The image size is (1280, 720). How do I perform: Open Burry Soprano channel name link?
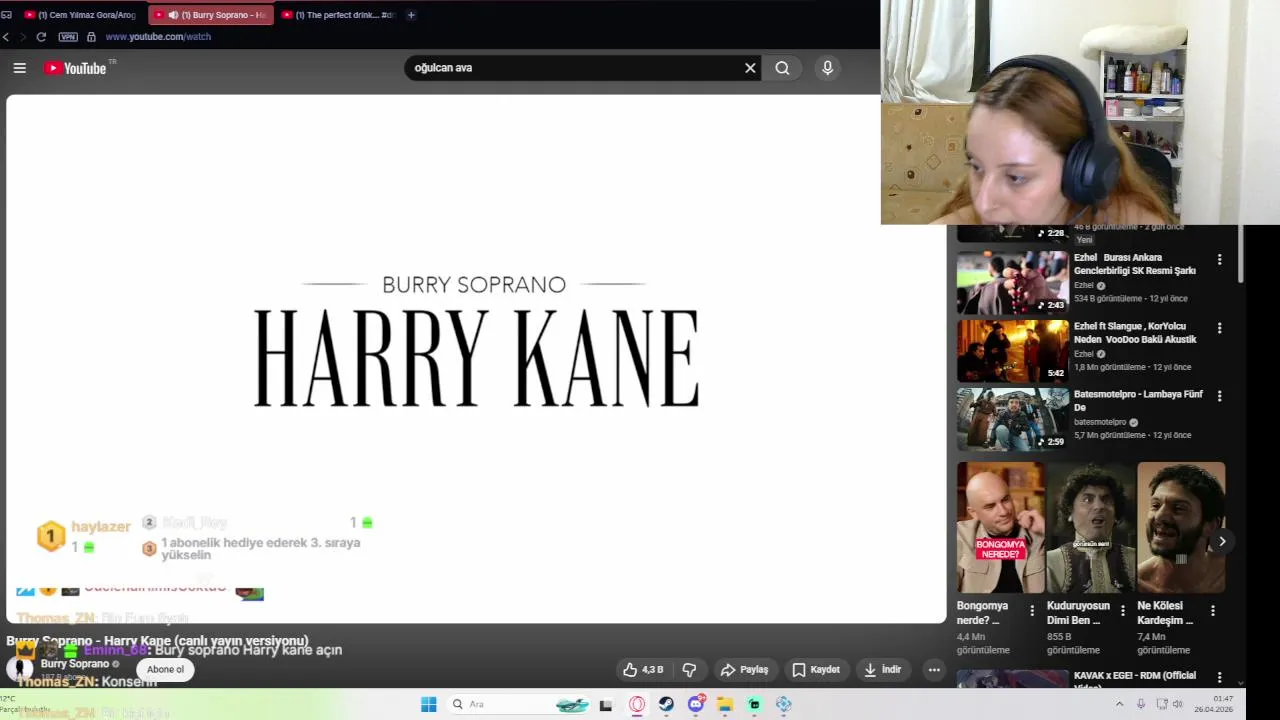point(75,664)
